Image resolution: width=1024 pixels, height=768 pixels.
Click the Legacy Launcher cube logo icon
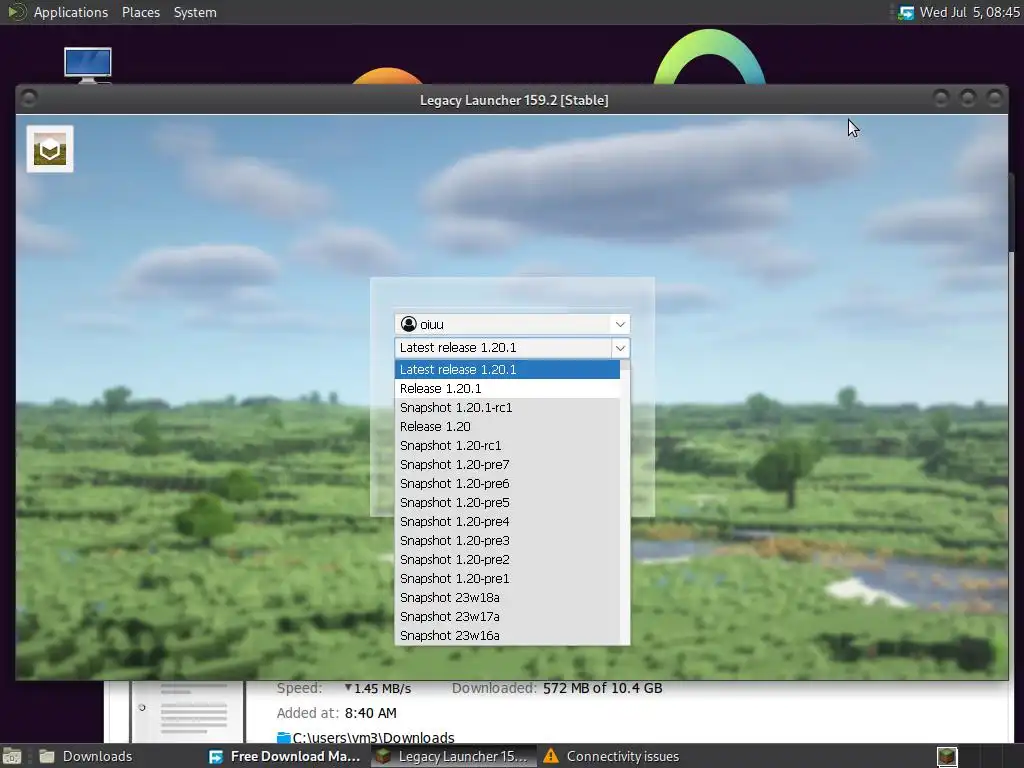coord(50,150)
